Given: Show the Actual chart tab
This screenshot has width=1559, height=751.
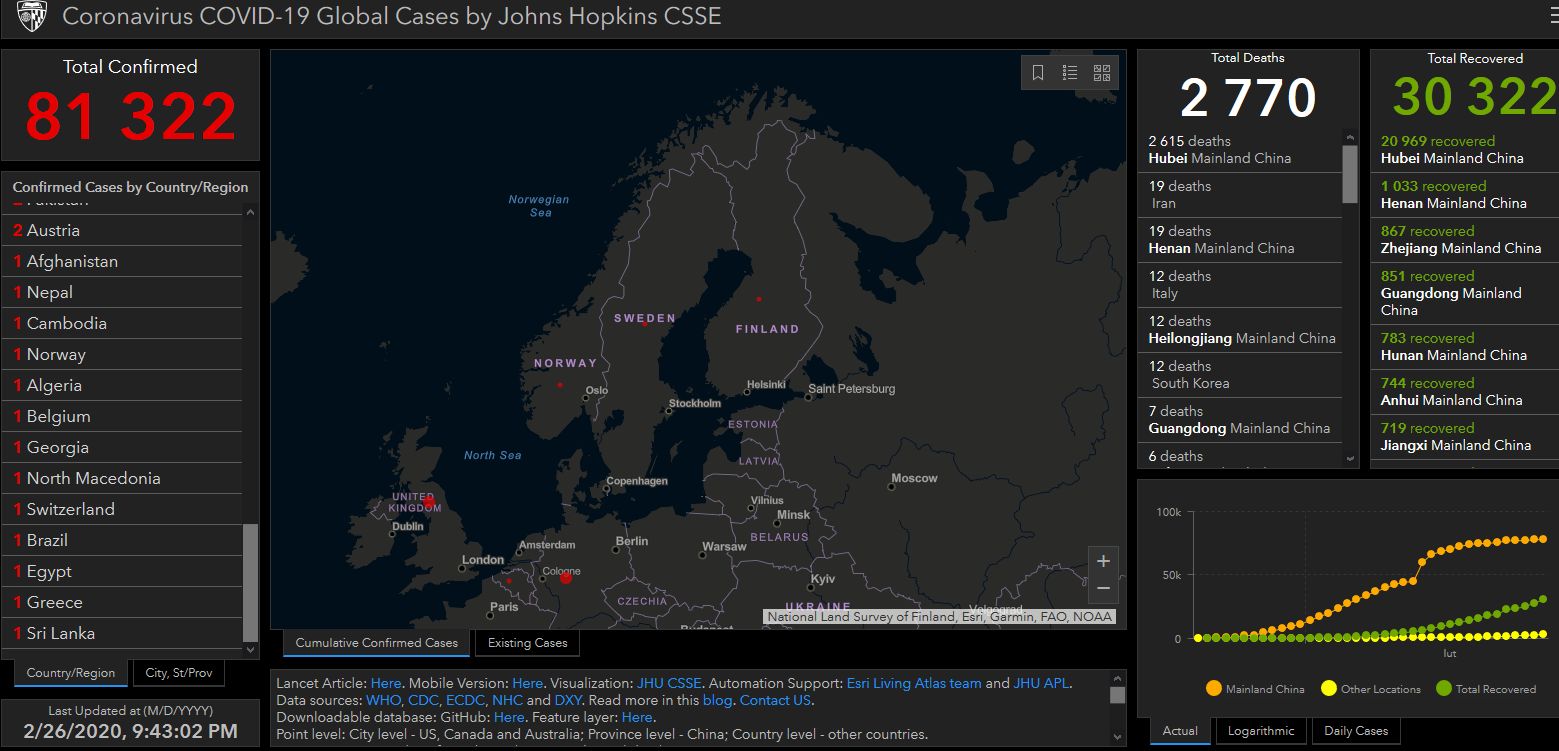Looking at the screenshot, I should pos(1180,731).
